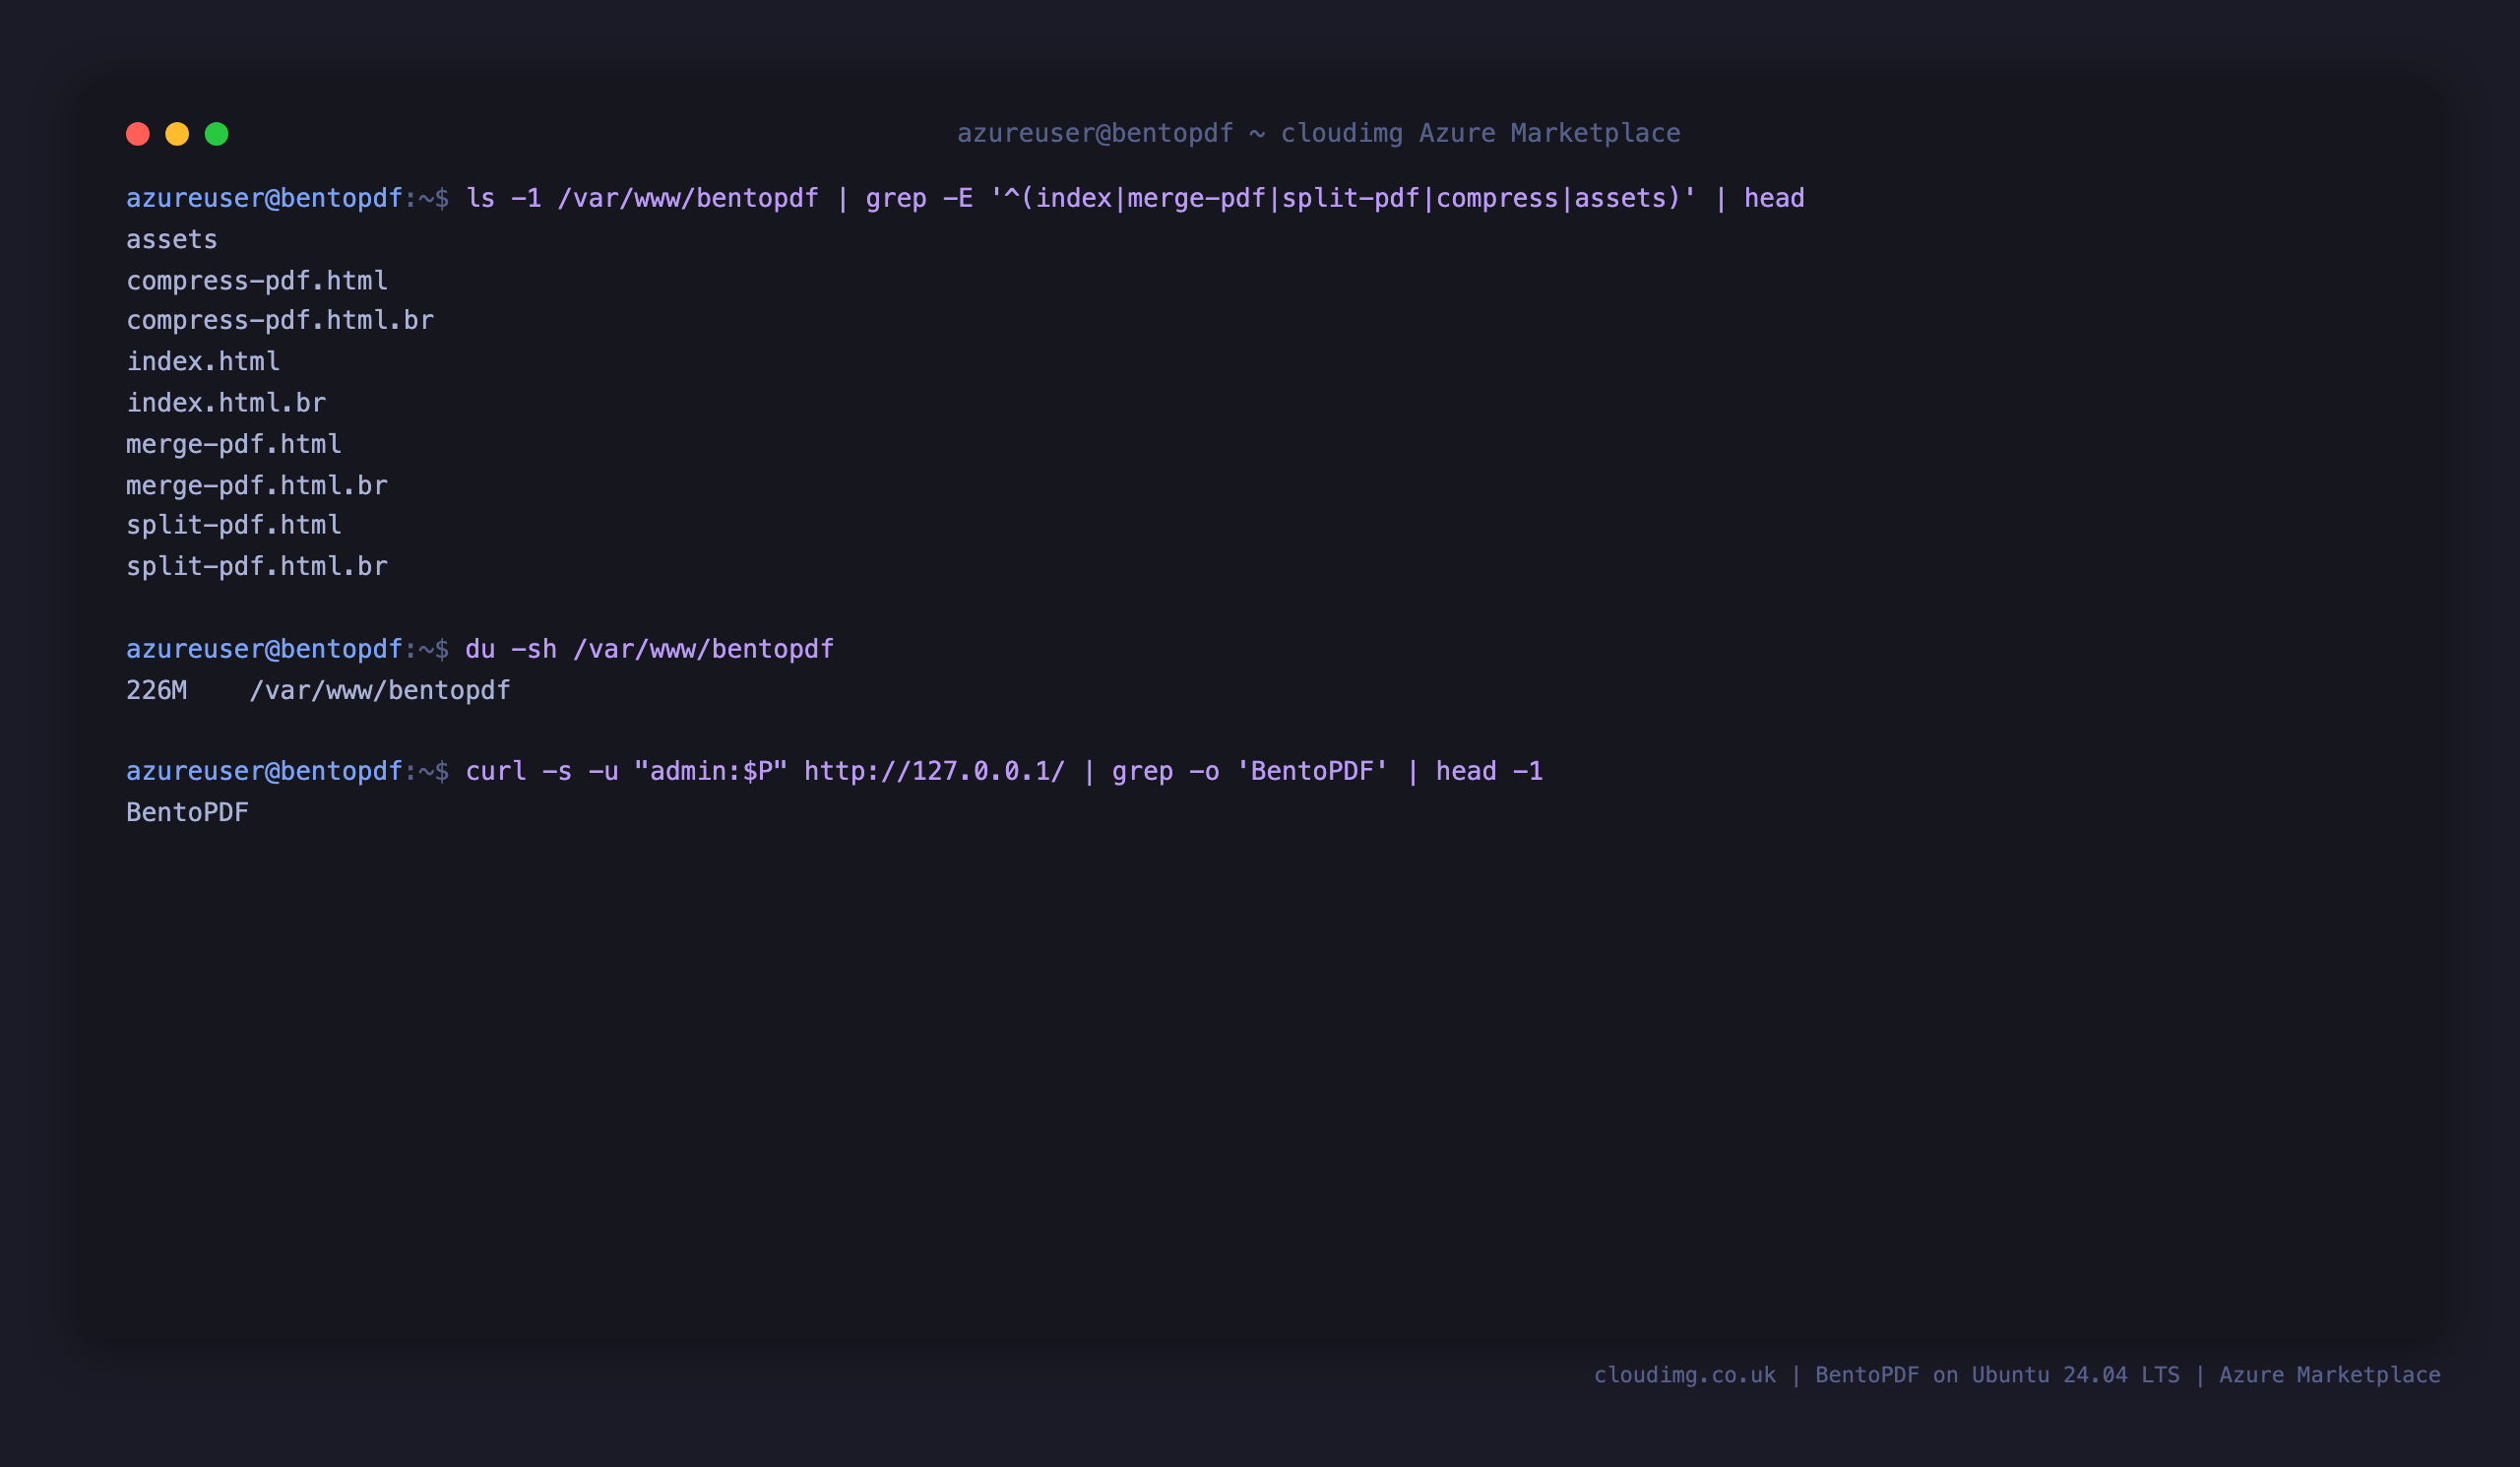Click the '226M' disk usage value
This screenshot has width=2520, height=1467.
click(x=157, y=691)
